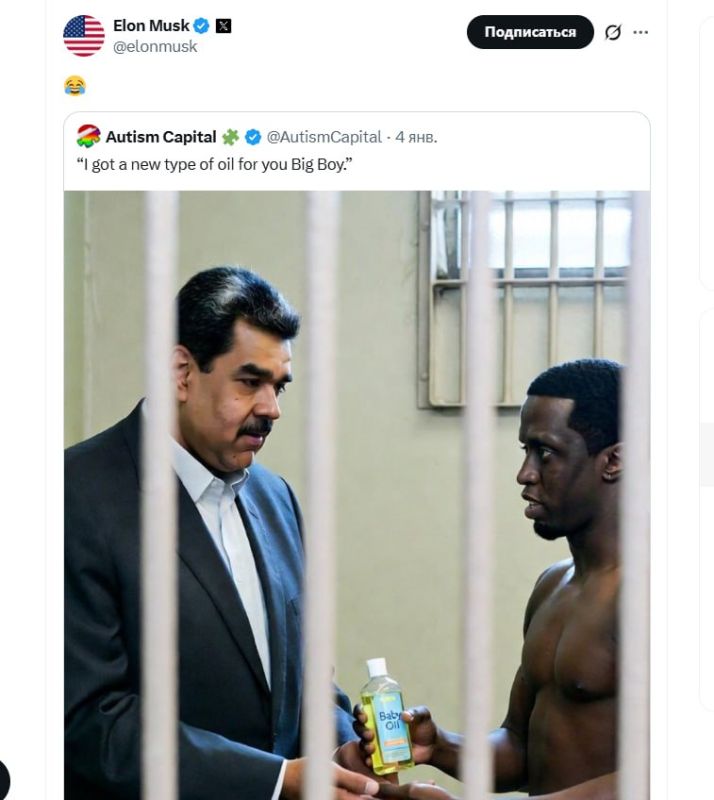Open the @elonmusk handle link
This screenshot has height=800, width=714.
pyautogui.click(x=155, y=47)
